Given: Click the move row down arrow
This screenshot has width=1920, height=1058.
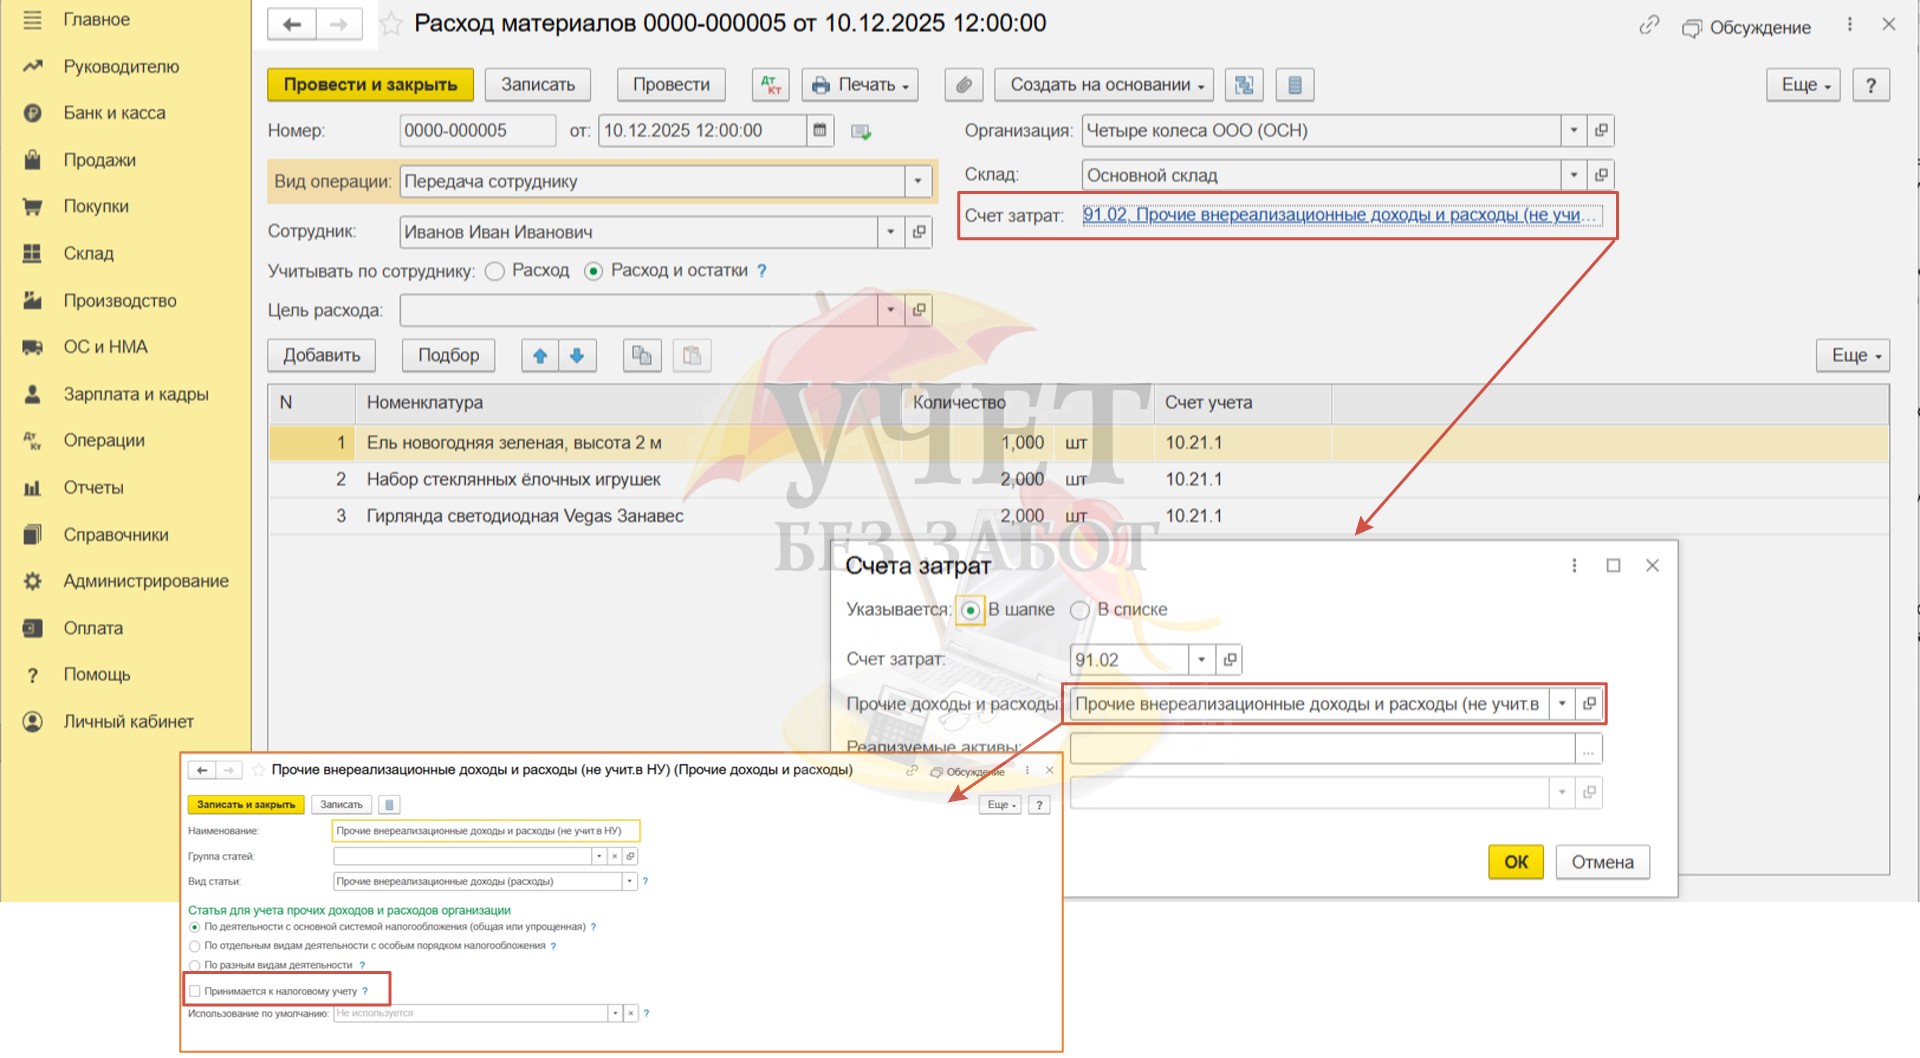Looking at the screenshot, I should 577,355.
